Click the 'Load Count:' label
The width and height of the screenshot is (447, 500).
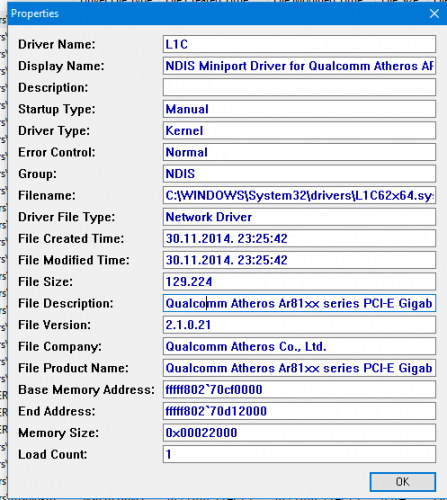coord(53,454)
